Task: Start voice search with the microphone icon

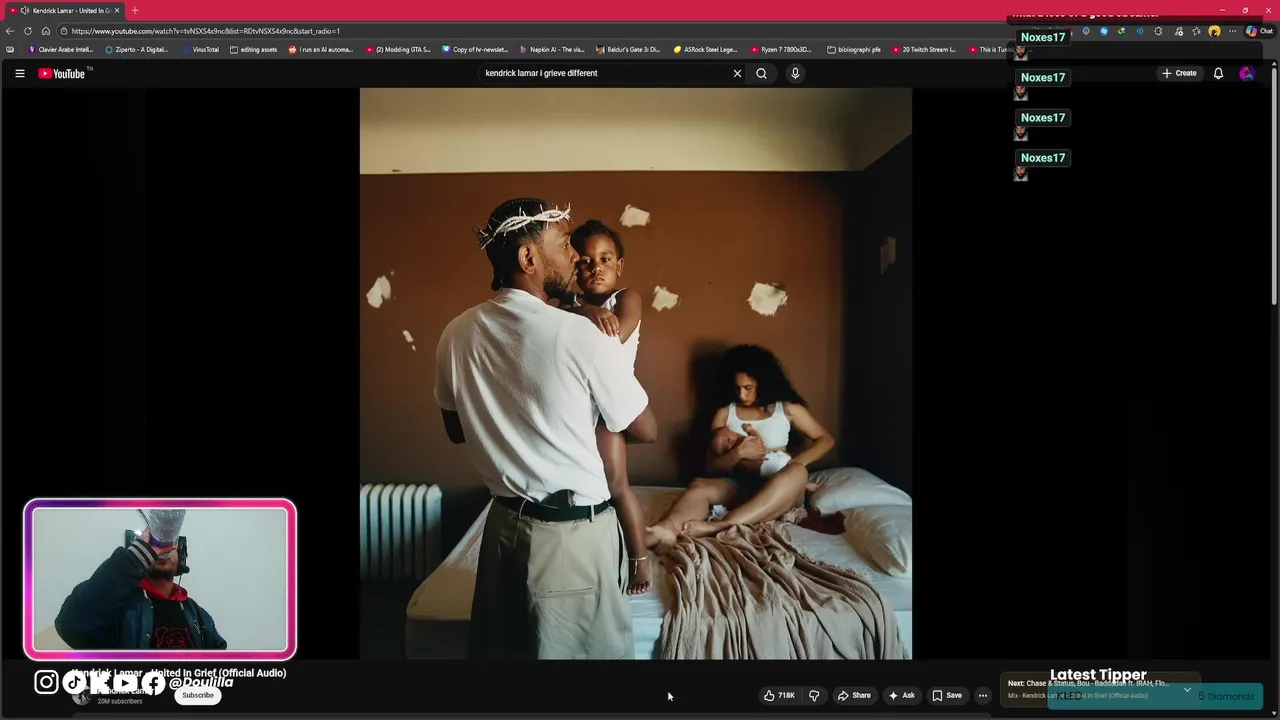Action: (795, 73)
